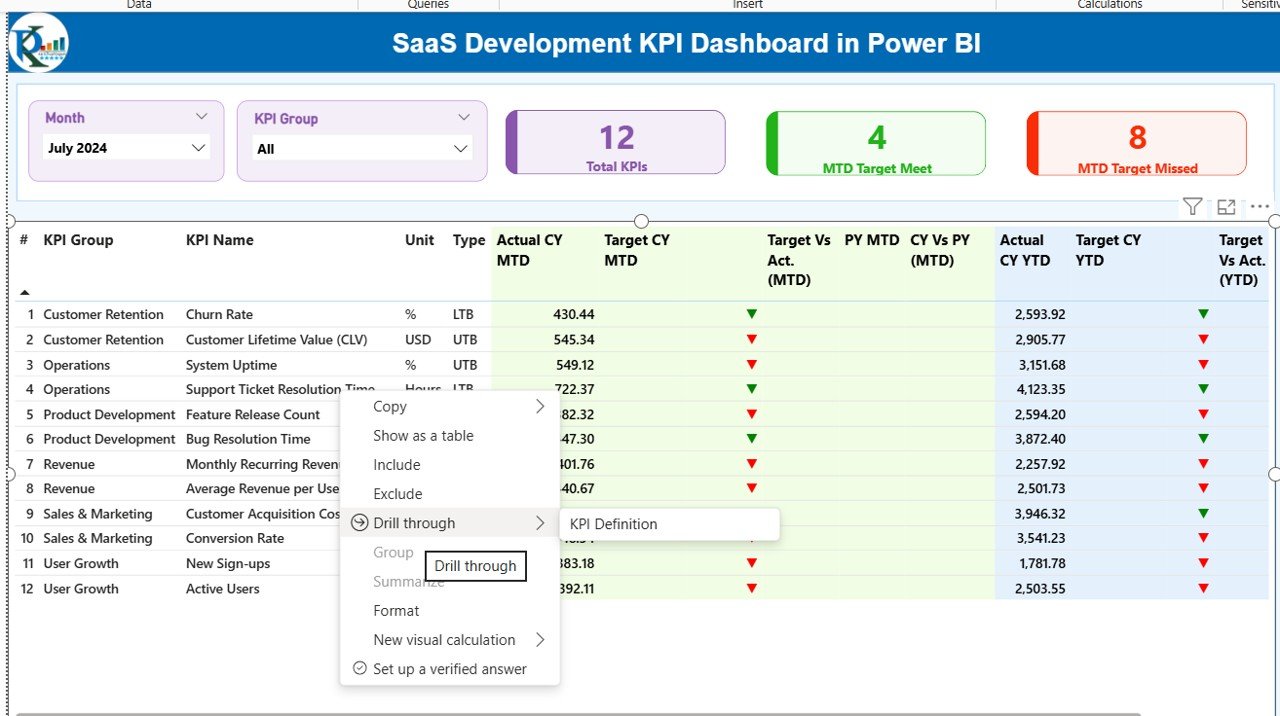
Task: Expand the Month slicer header chevron
Action: coord(202,117)
